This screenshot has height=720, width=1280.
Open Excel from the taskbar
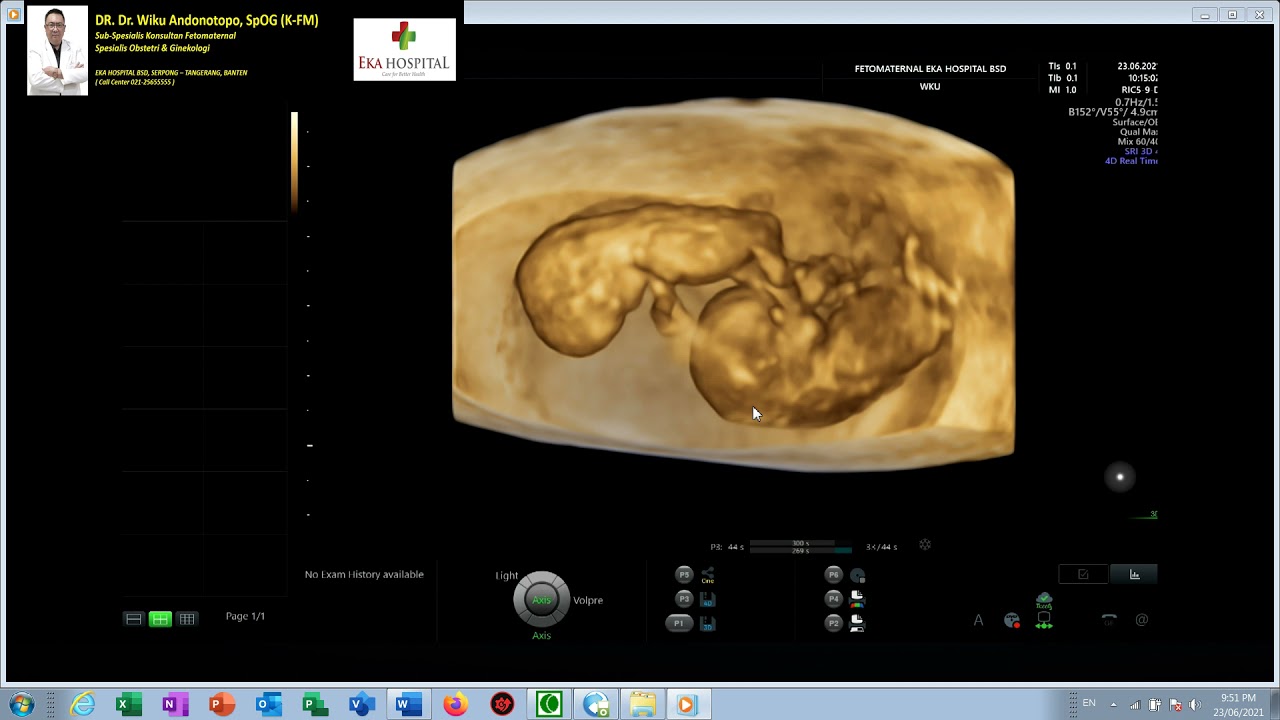coord(128,705)
